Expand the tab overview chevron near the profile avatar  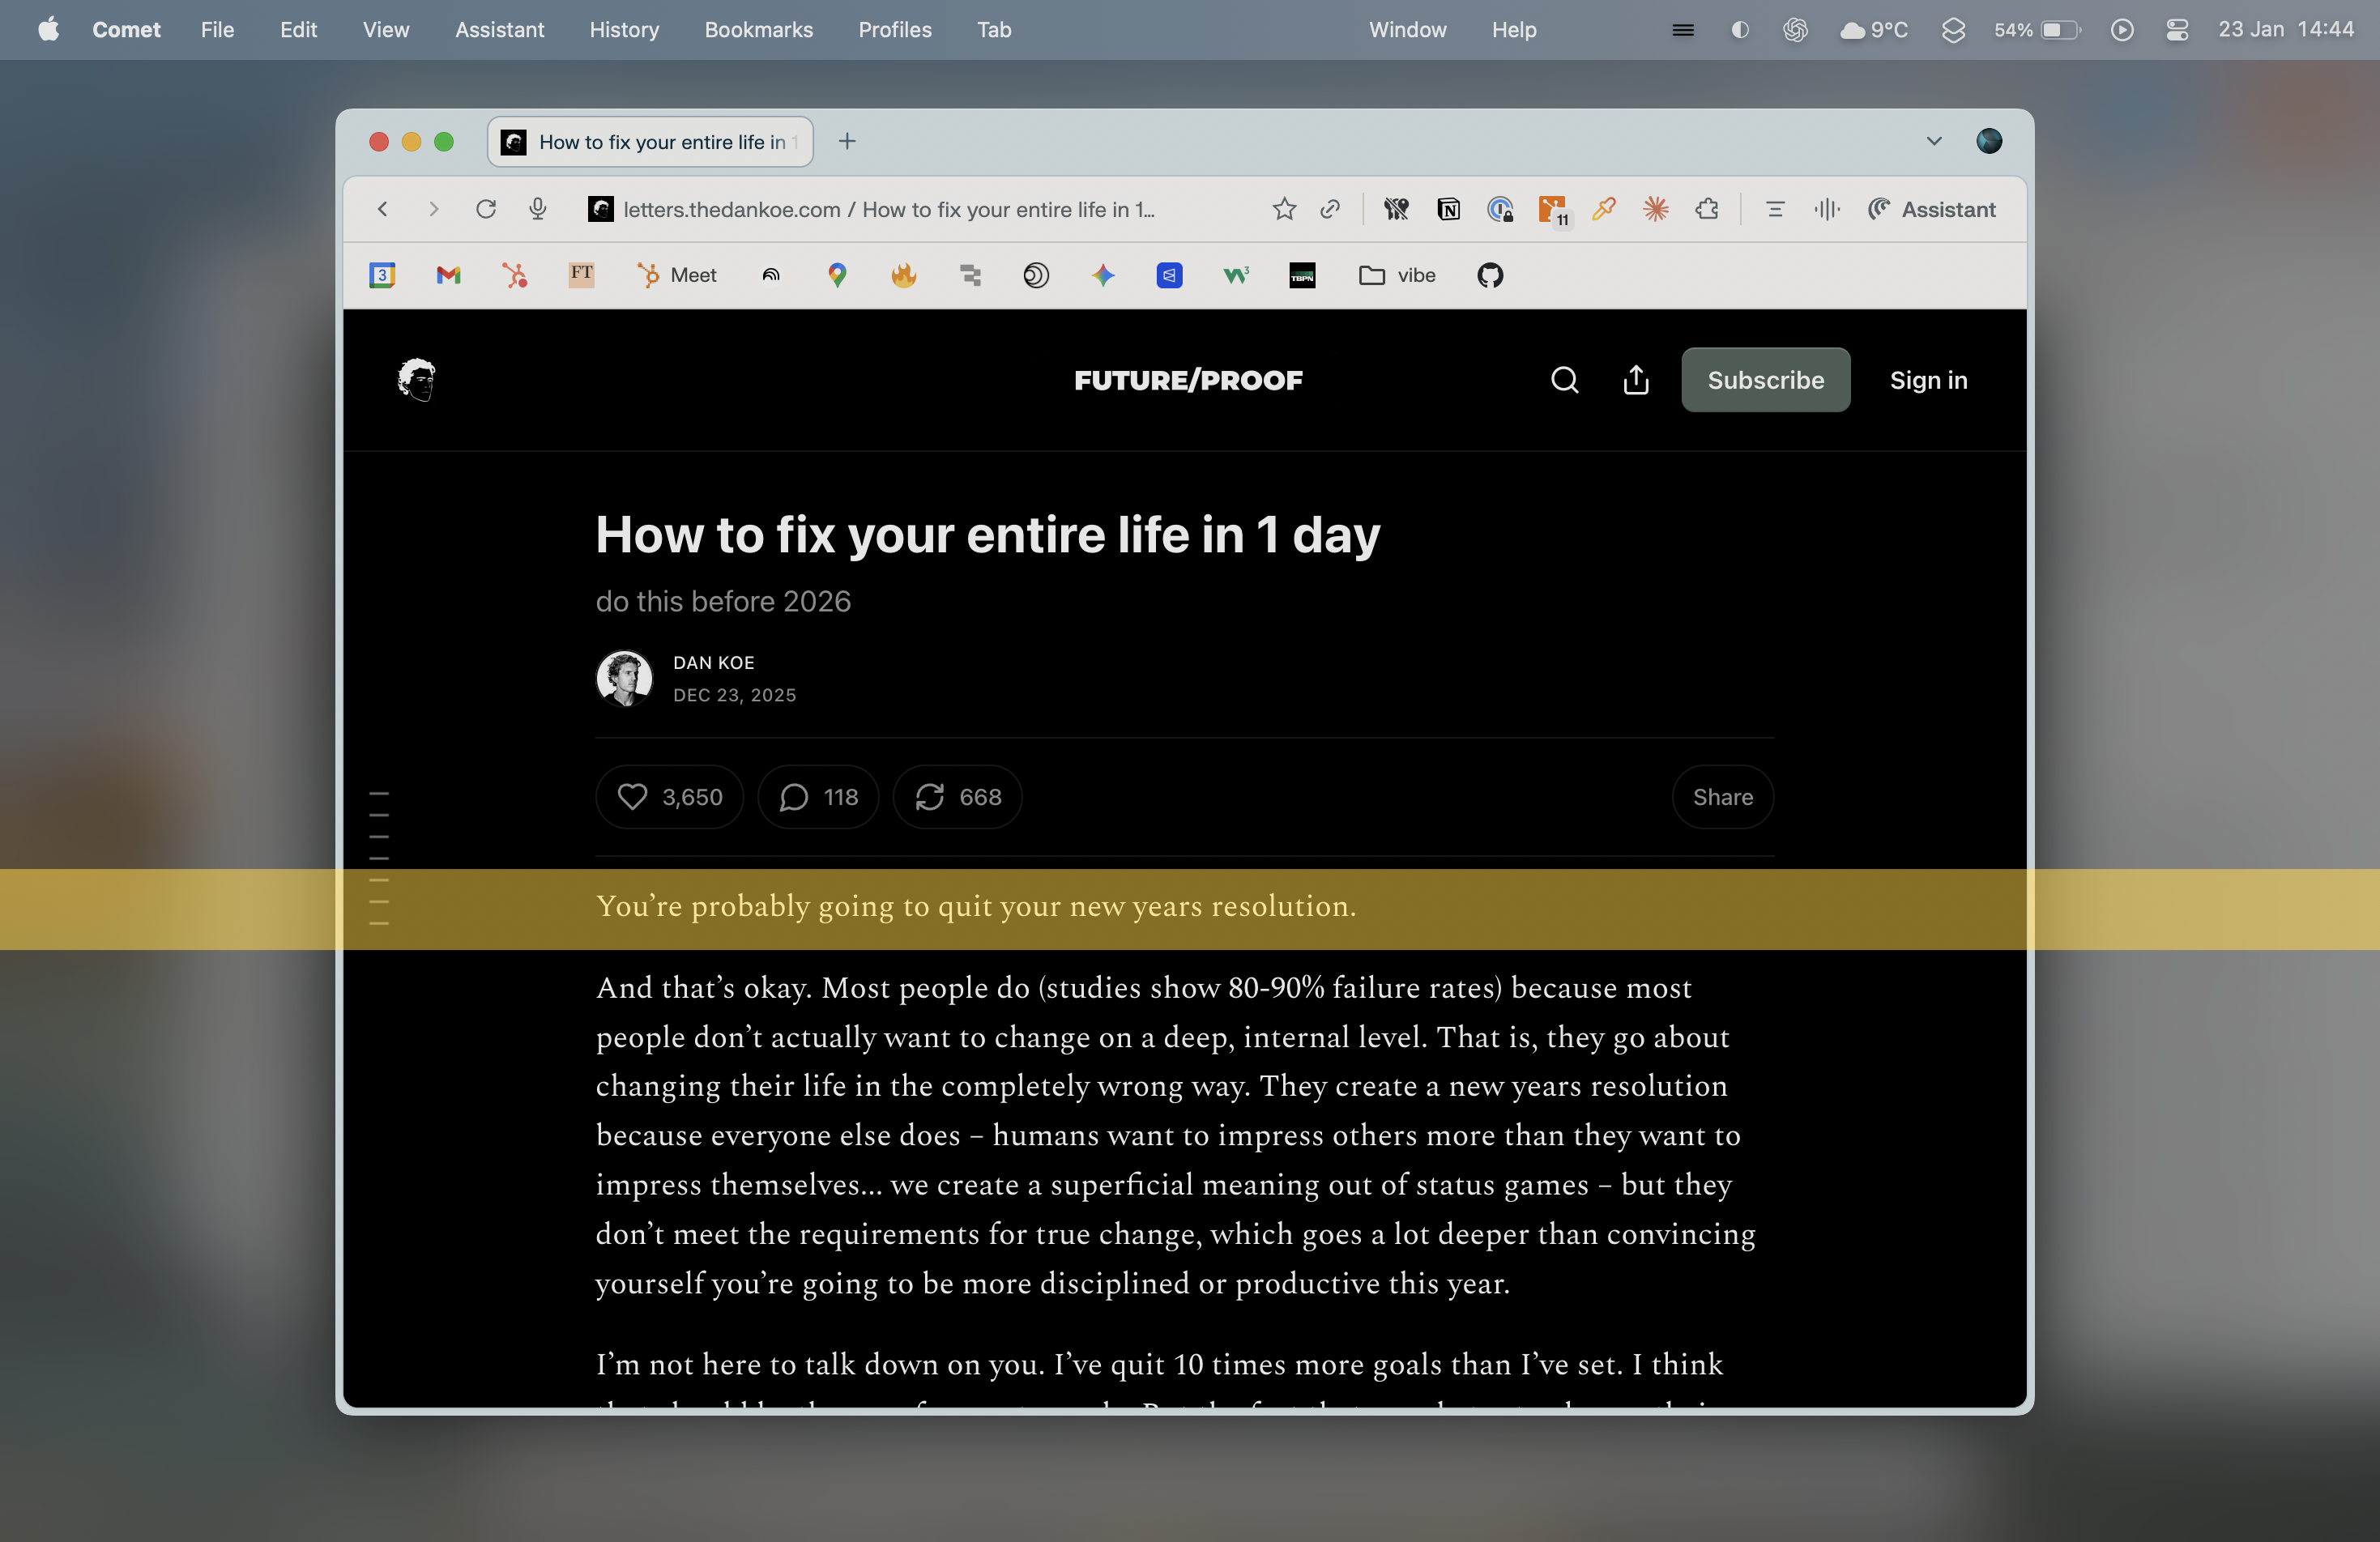pyautogui.click(x=1934, y=141)
